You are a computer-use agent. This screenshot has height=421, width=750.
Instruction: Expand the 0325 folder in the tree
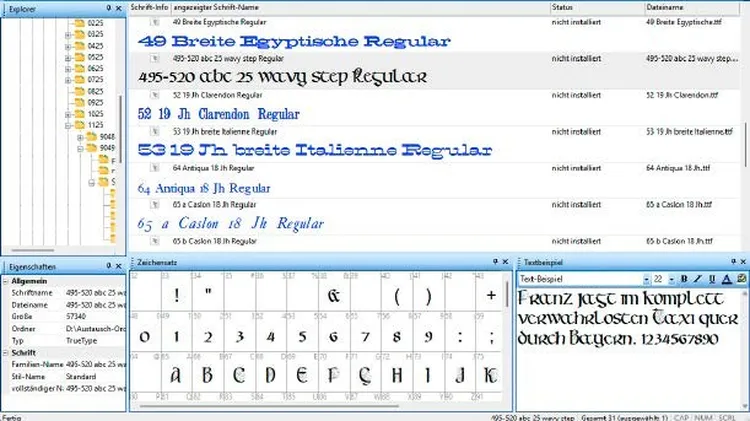[69, 34]
